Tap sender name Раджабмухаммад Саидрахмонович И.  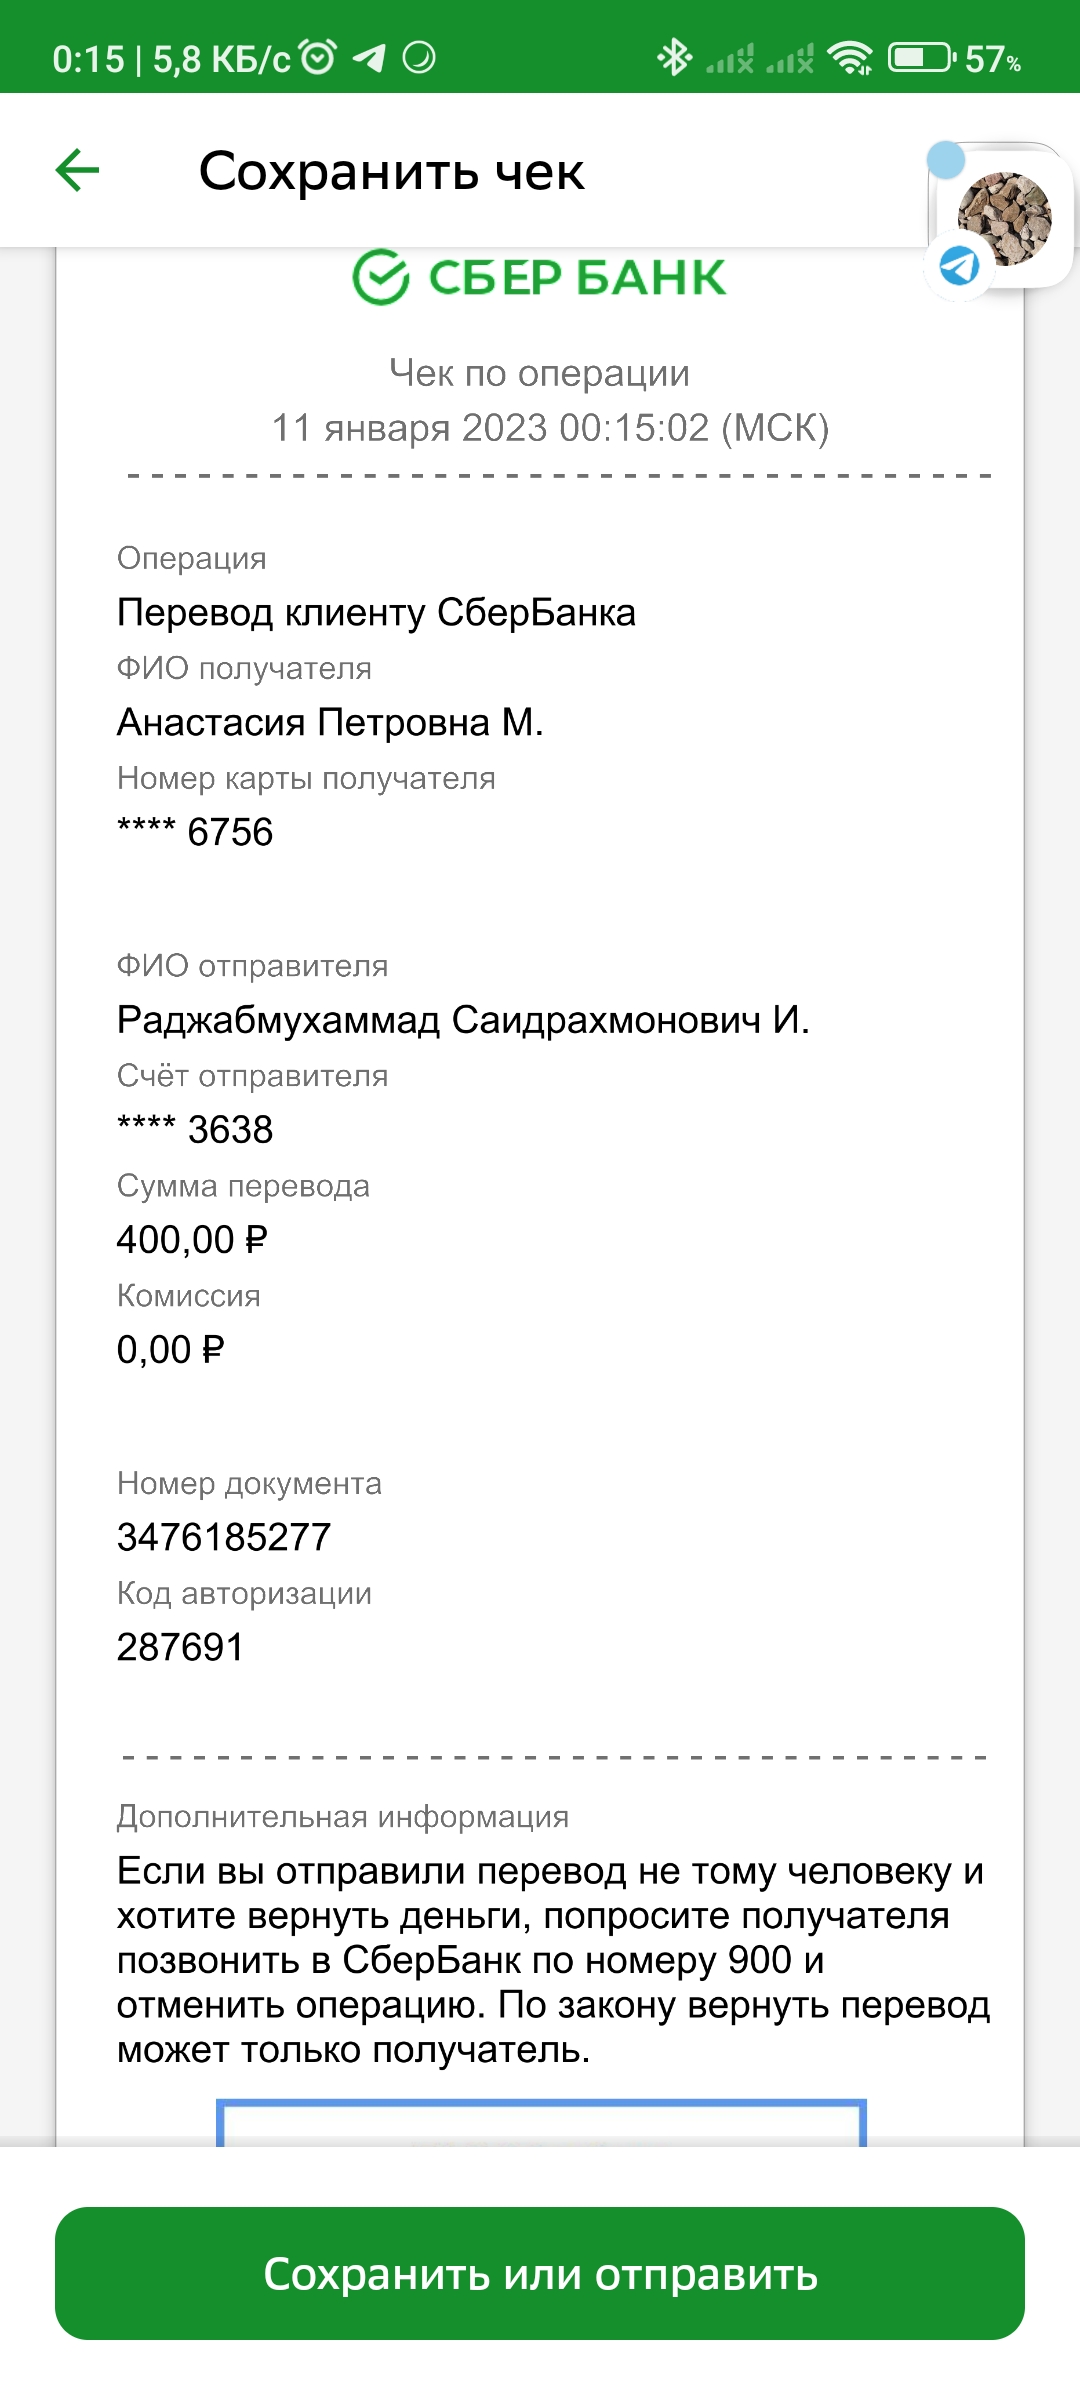pyautogui.click(x=463, y=1020)
